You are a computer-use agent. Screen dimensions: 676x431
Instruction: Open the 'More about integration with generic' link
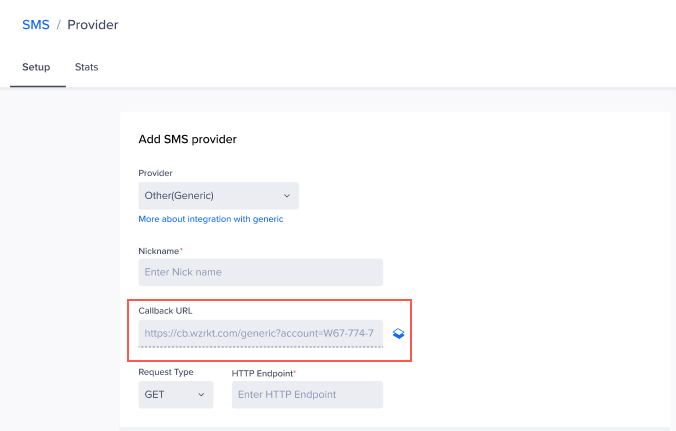(x=211, y=219)
